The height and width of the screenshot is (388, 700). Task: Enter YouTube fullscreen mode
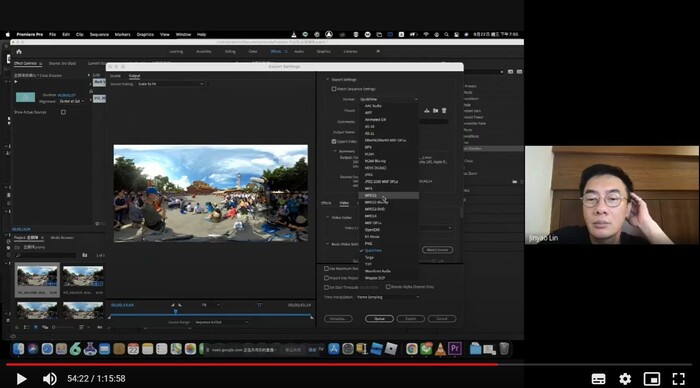pos(679,379)
